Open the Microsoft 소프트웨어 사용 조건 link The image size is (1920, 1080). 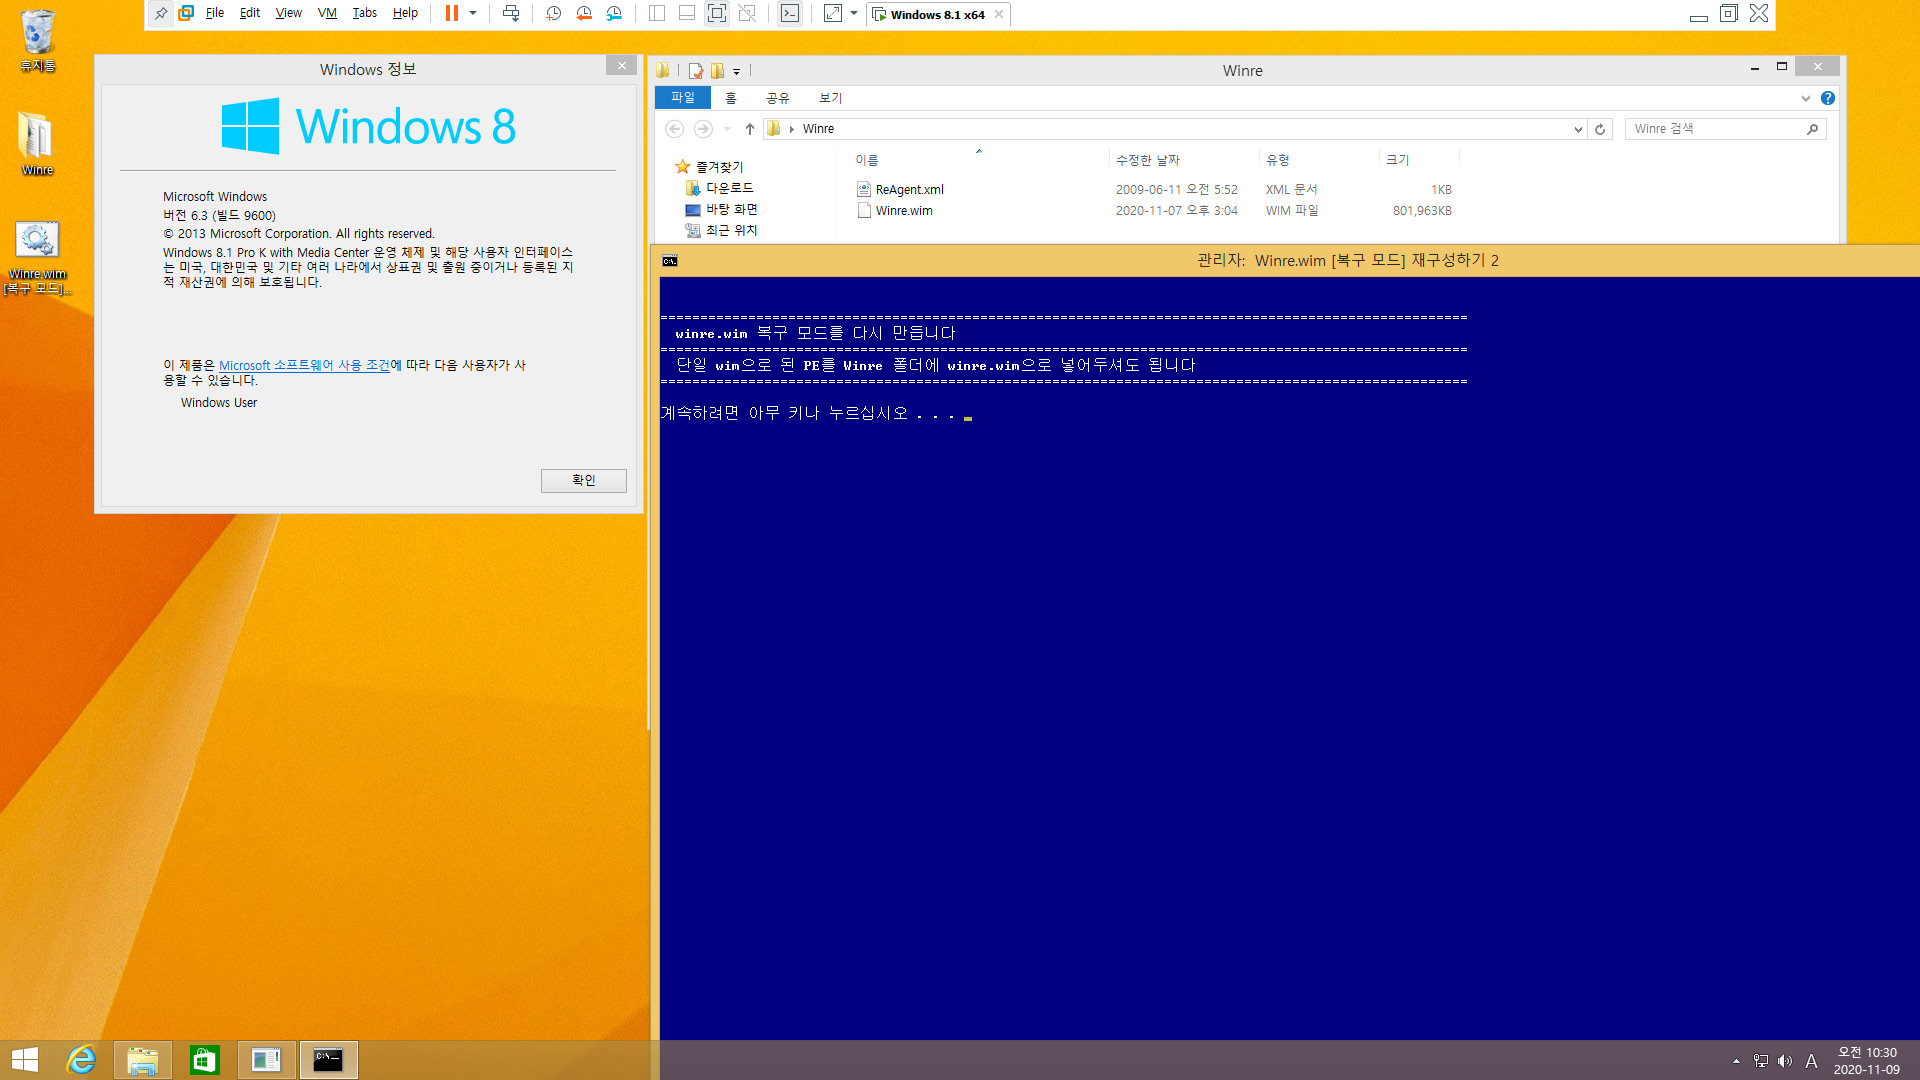[x=304, y=365]
